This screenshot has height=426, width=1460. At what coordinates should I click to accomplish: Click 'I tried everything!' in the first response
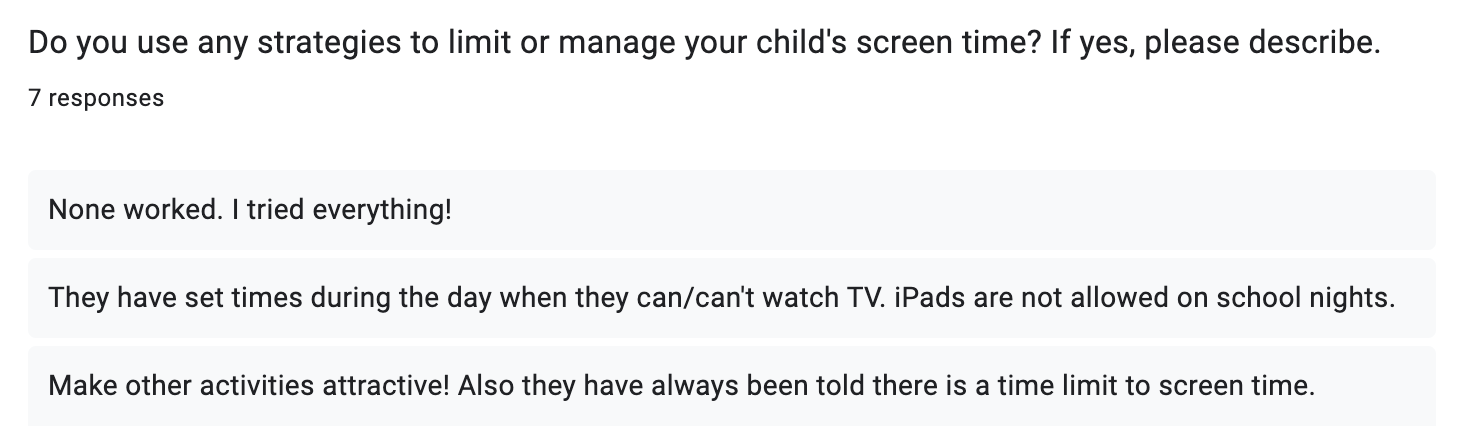click(x=321, y=211)
